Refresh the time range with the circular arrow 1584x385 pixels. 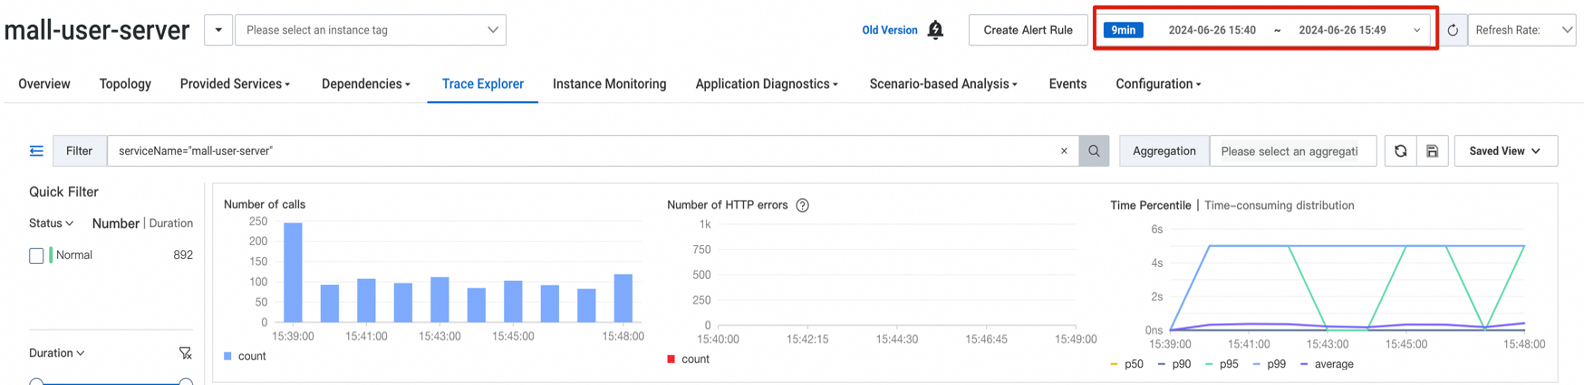(1452, 30)
